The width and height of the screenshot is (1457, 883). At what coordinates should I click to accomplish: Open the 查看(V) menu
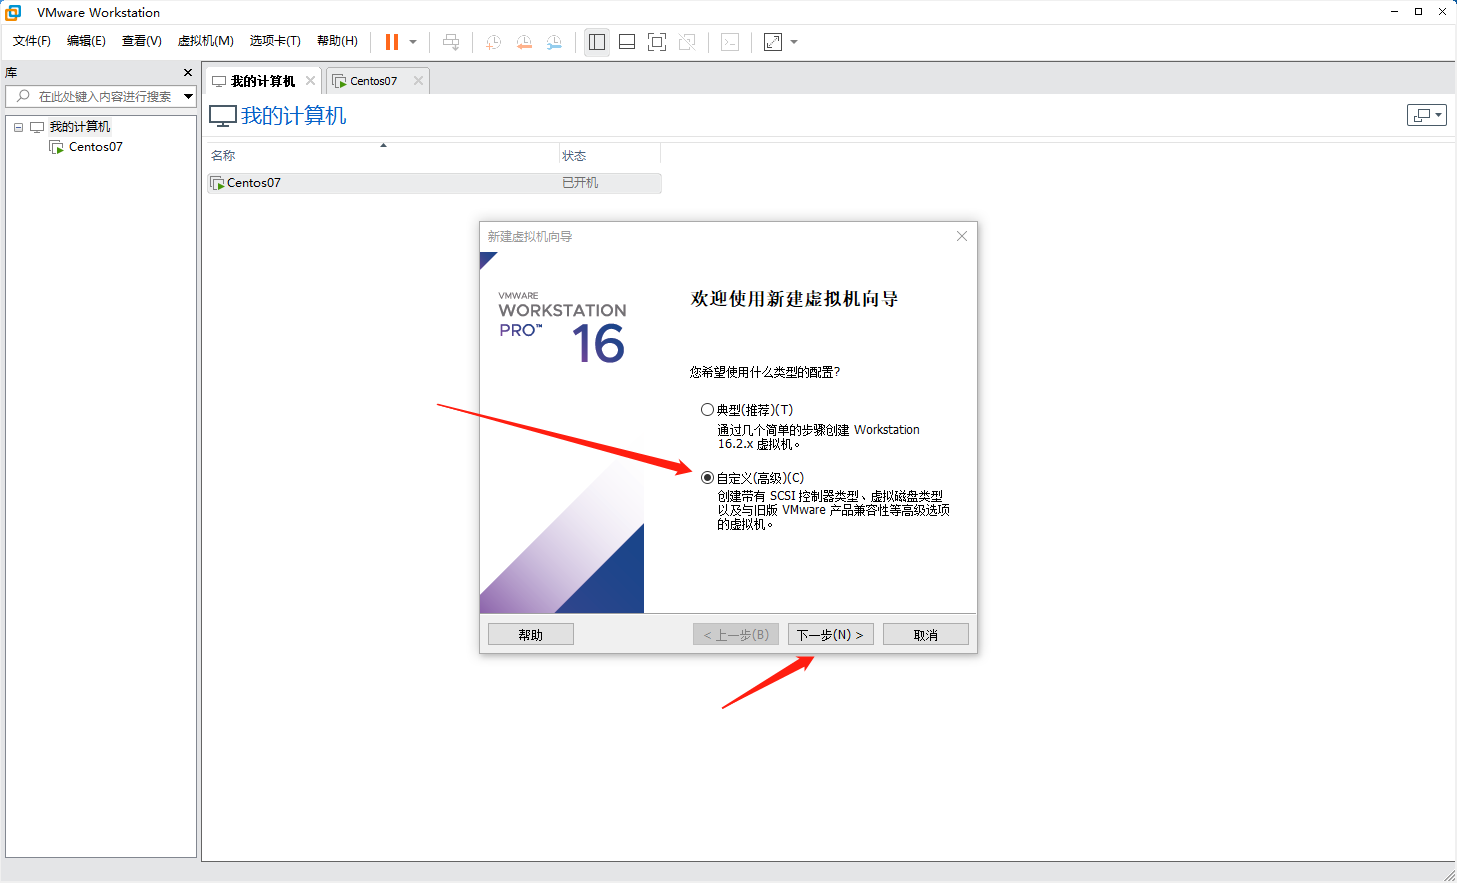pos(142,41)
